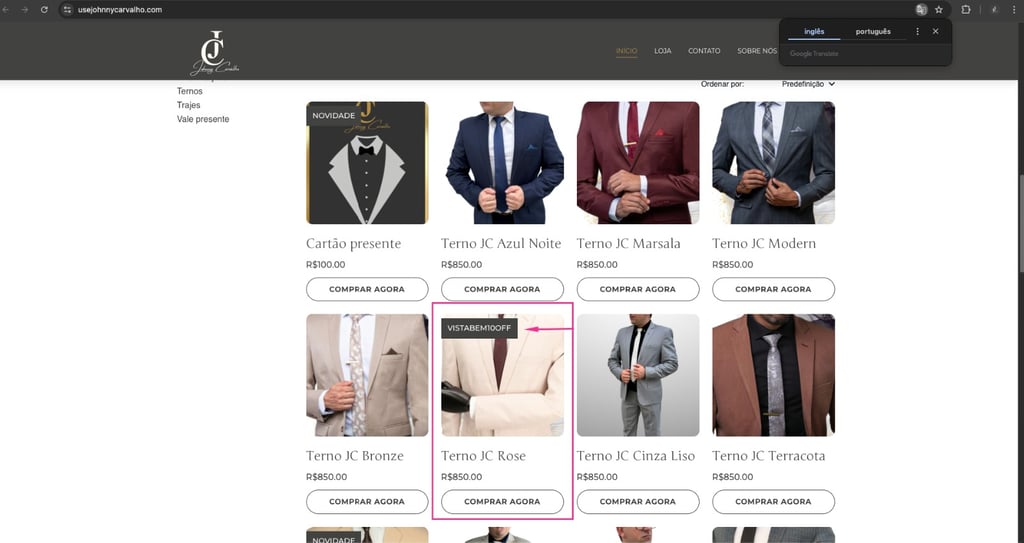Close the Google Translate popup
1024x543 pixels.
pos(936,31)
